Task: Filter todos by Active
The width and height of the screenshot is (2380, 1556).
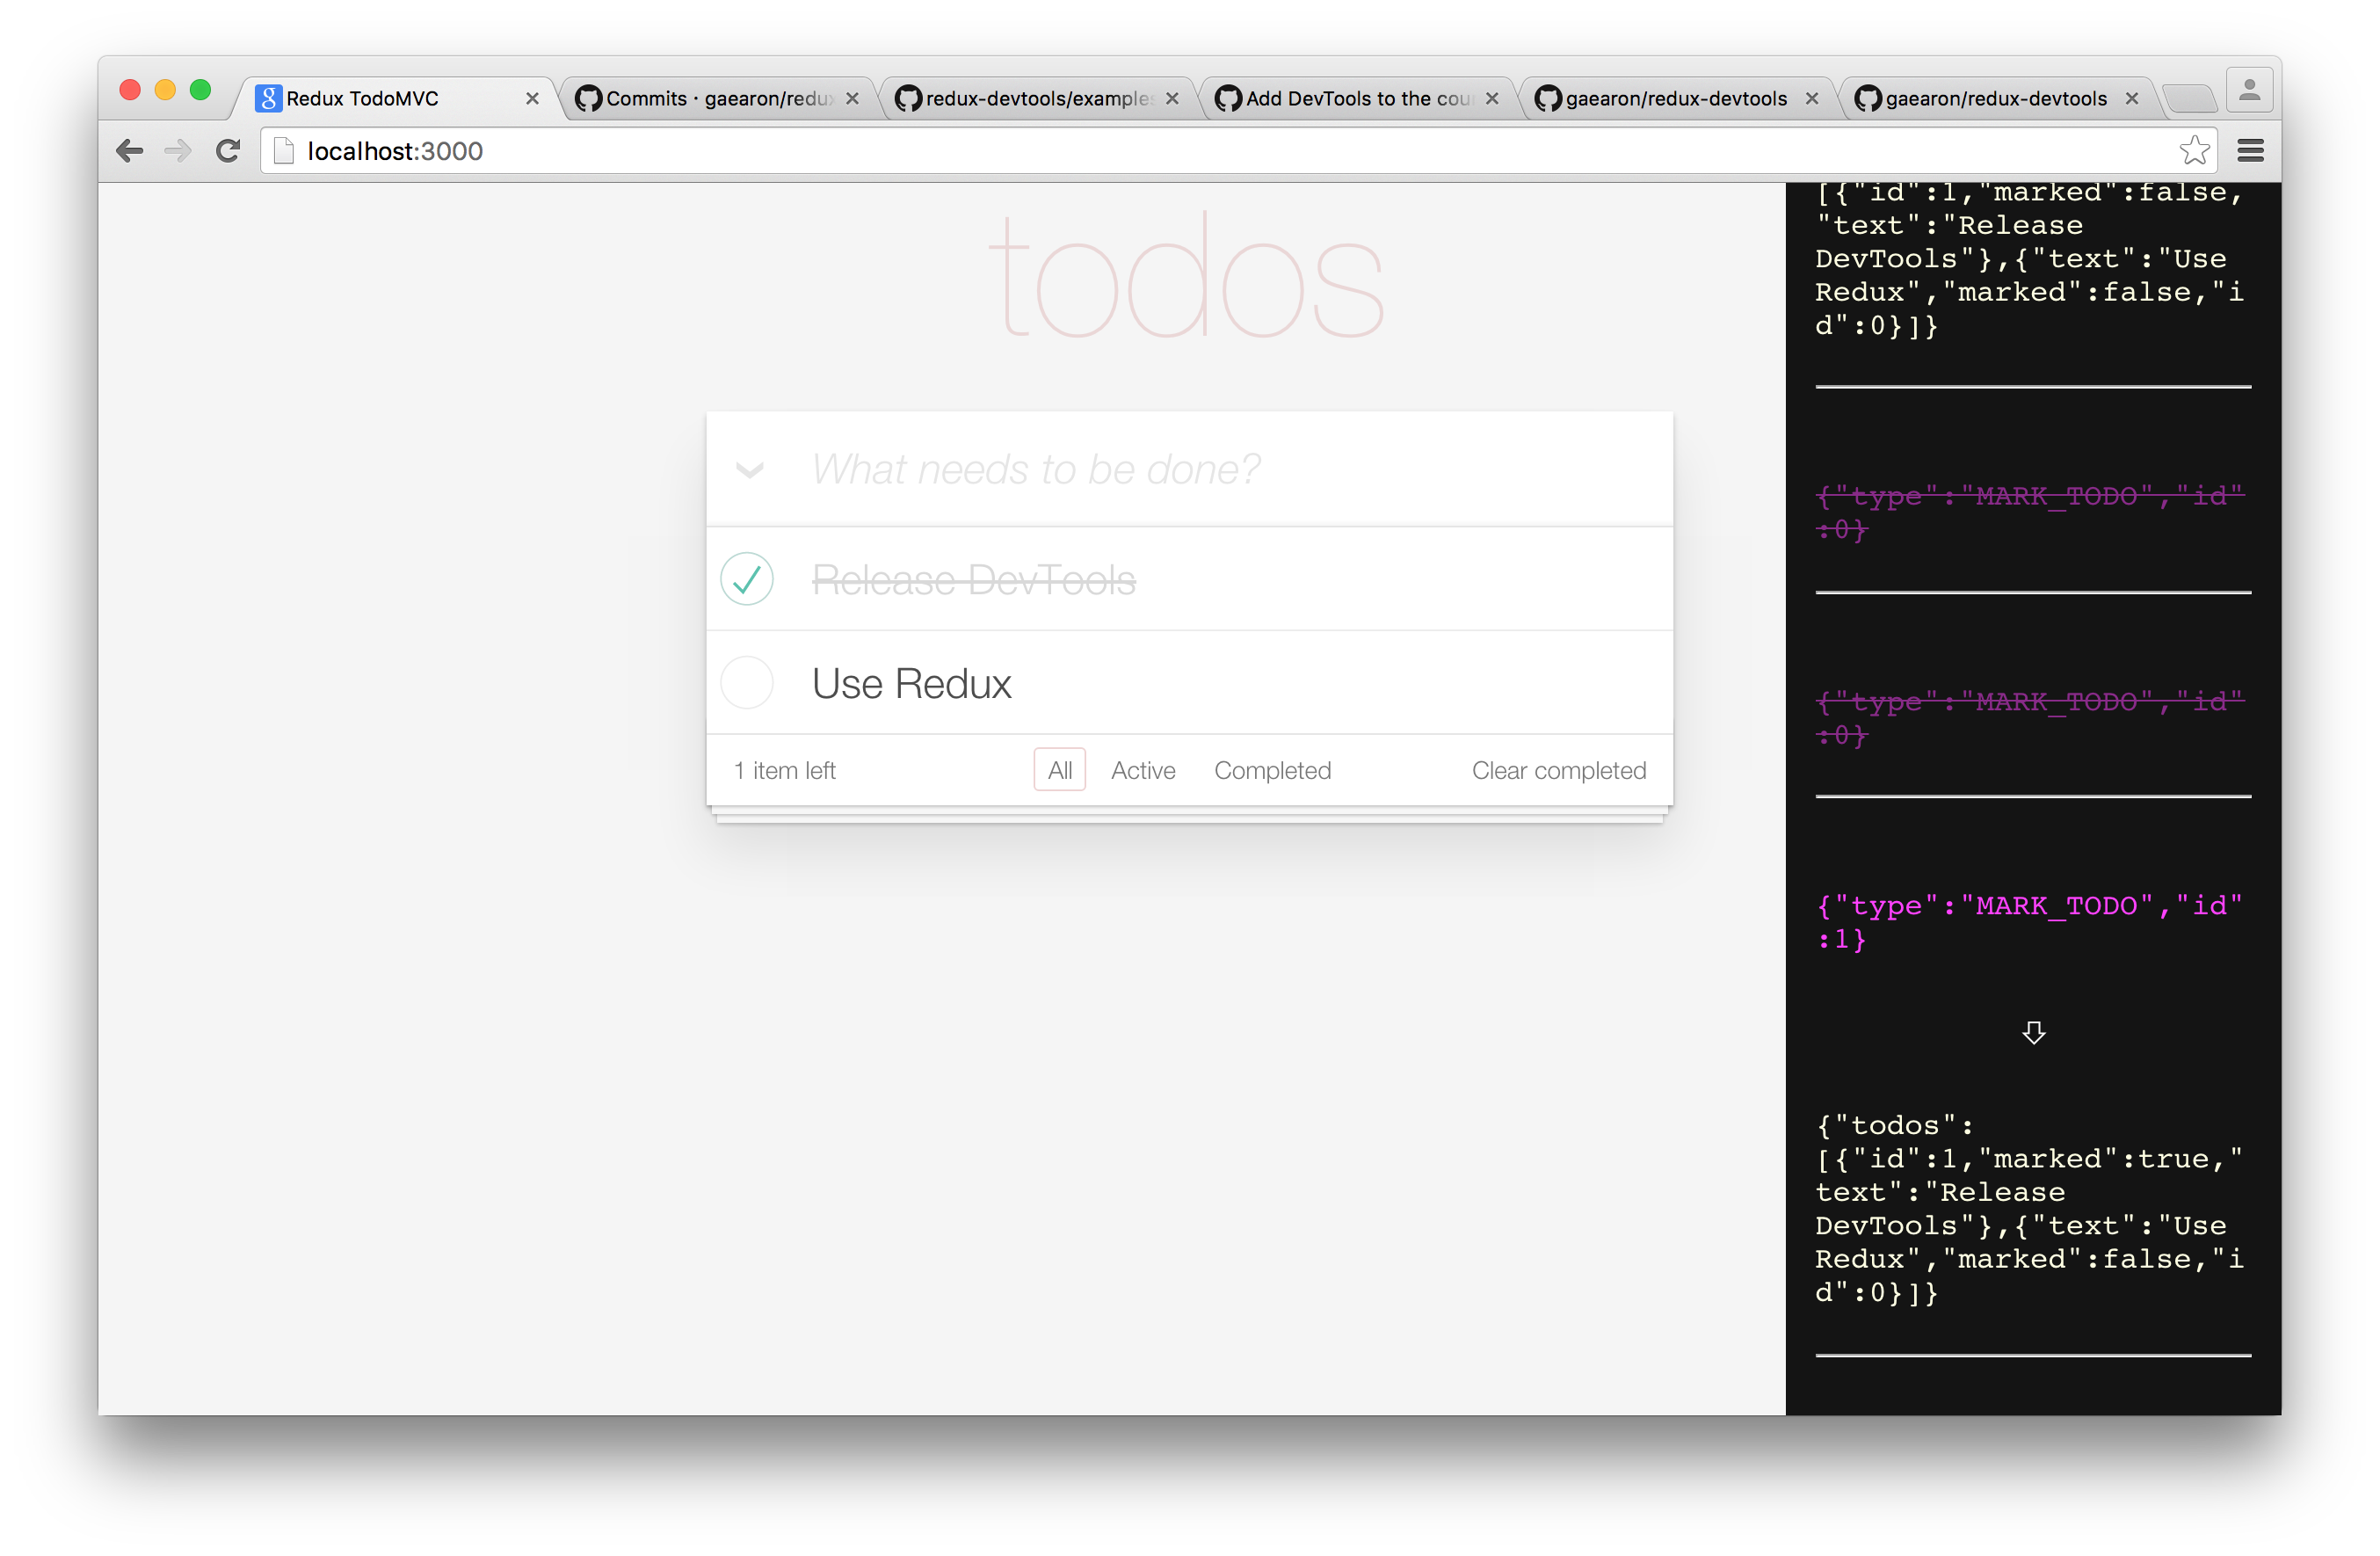Action: point(1143,770)
